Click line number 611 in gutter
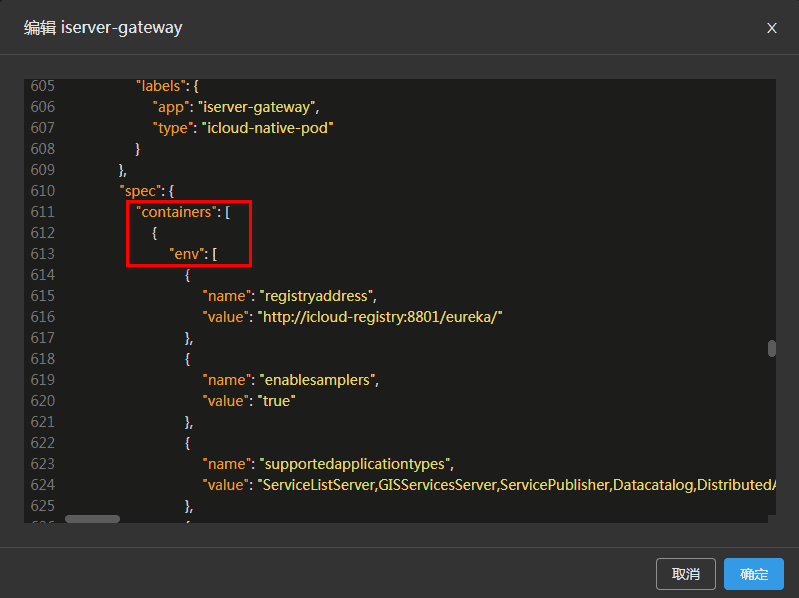 (x=42, y=212)
